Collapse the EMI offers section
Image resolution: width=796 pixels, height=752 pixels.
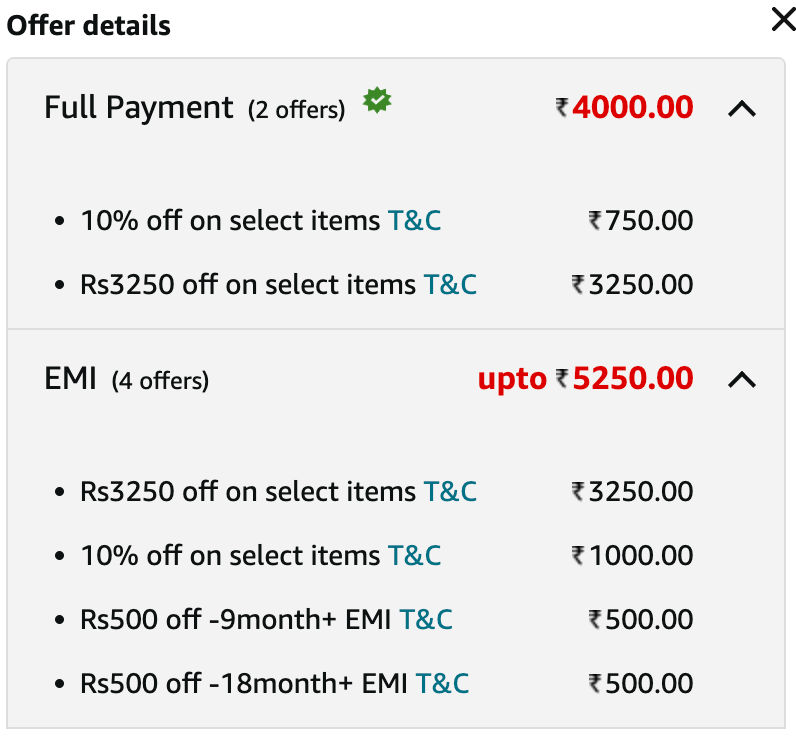coord(742,379)
